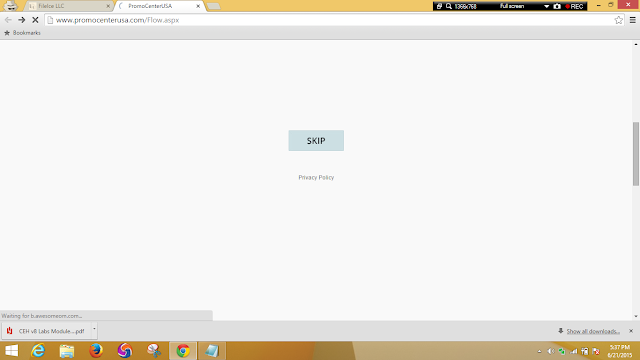Viewport: 640px width, 360px height.
Task: Close the PromoCenterUSA tab
Action: 198,6
